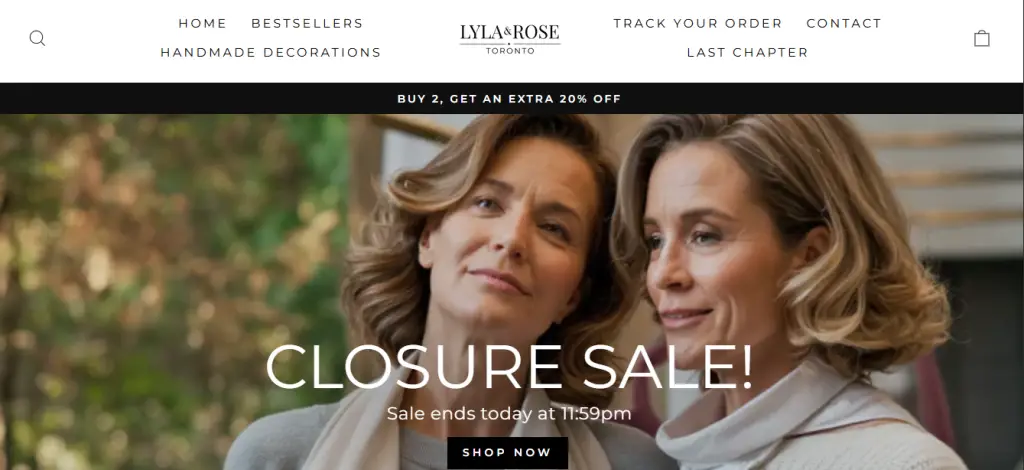Visit the Contact page link

[844, 24]
